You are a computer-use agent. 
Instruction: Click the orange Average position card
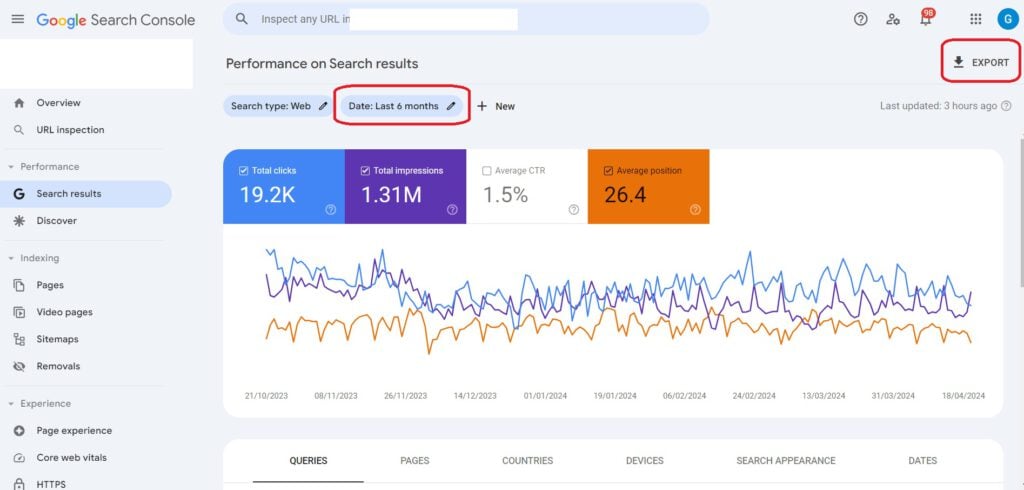coord(648,187)
